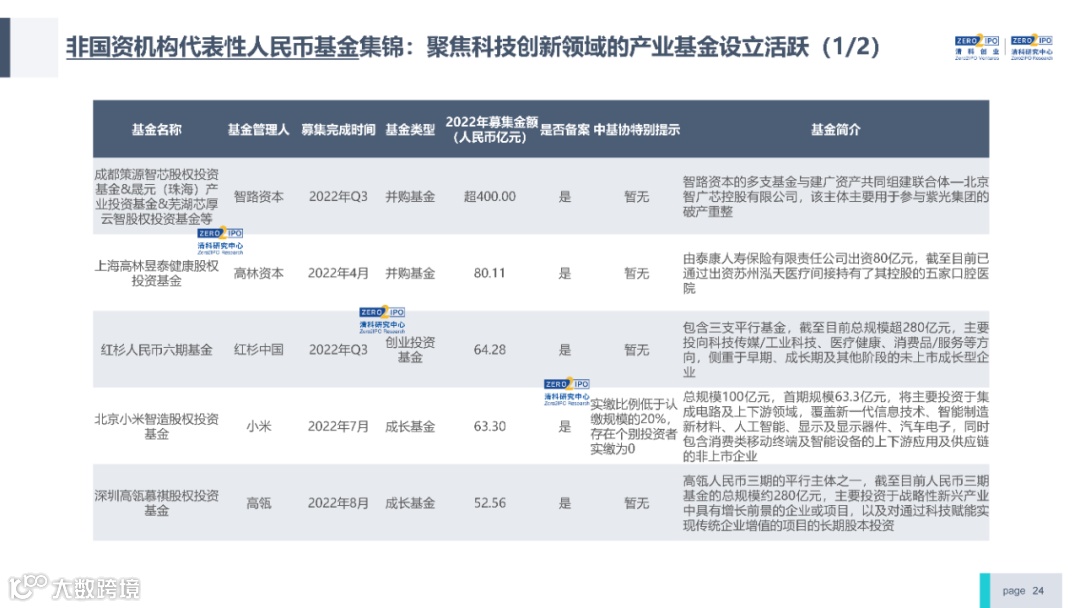1080x608 pixels.
Task: Select the 2022年7月 date cell
Action: (338, 426)
